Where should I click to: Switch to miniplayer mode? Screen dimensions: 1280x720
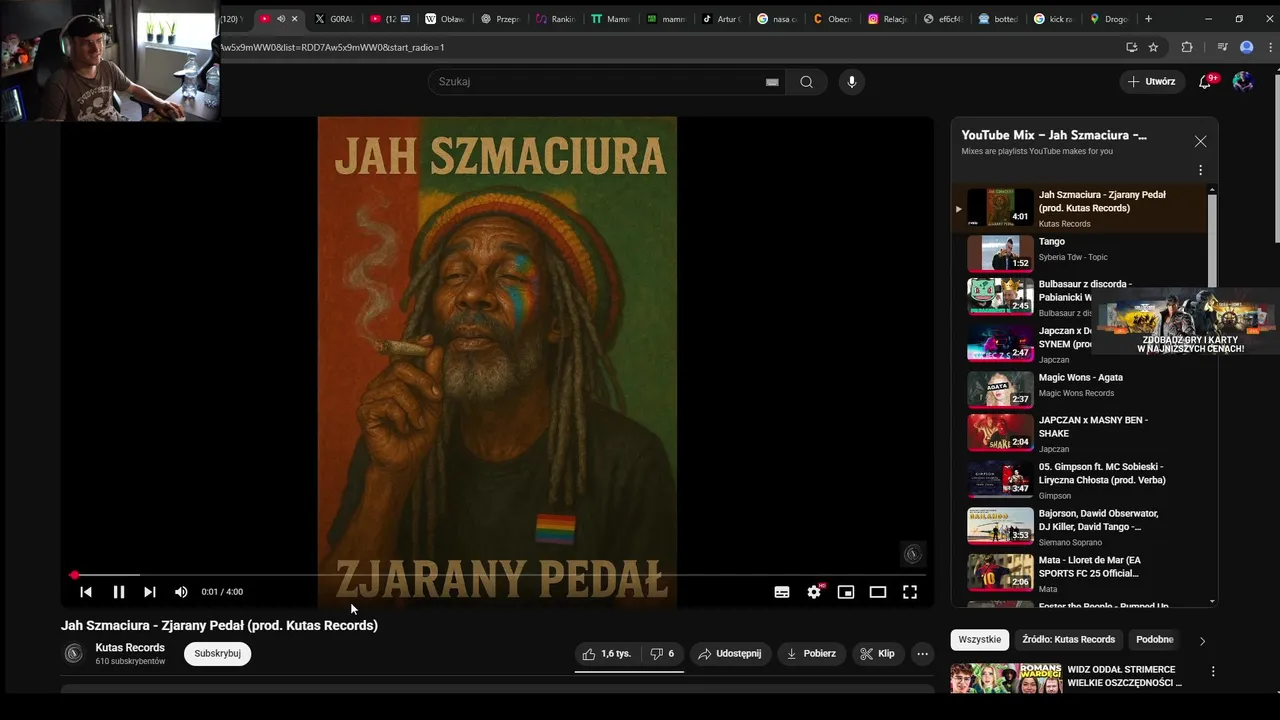coord(846,592)
